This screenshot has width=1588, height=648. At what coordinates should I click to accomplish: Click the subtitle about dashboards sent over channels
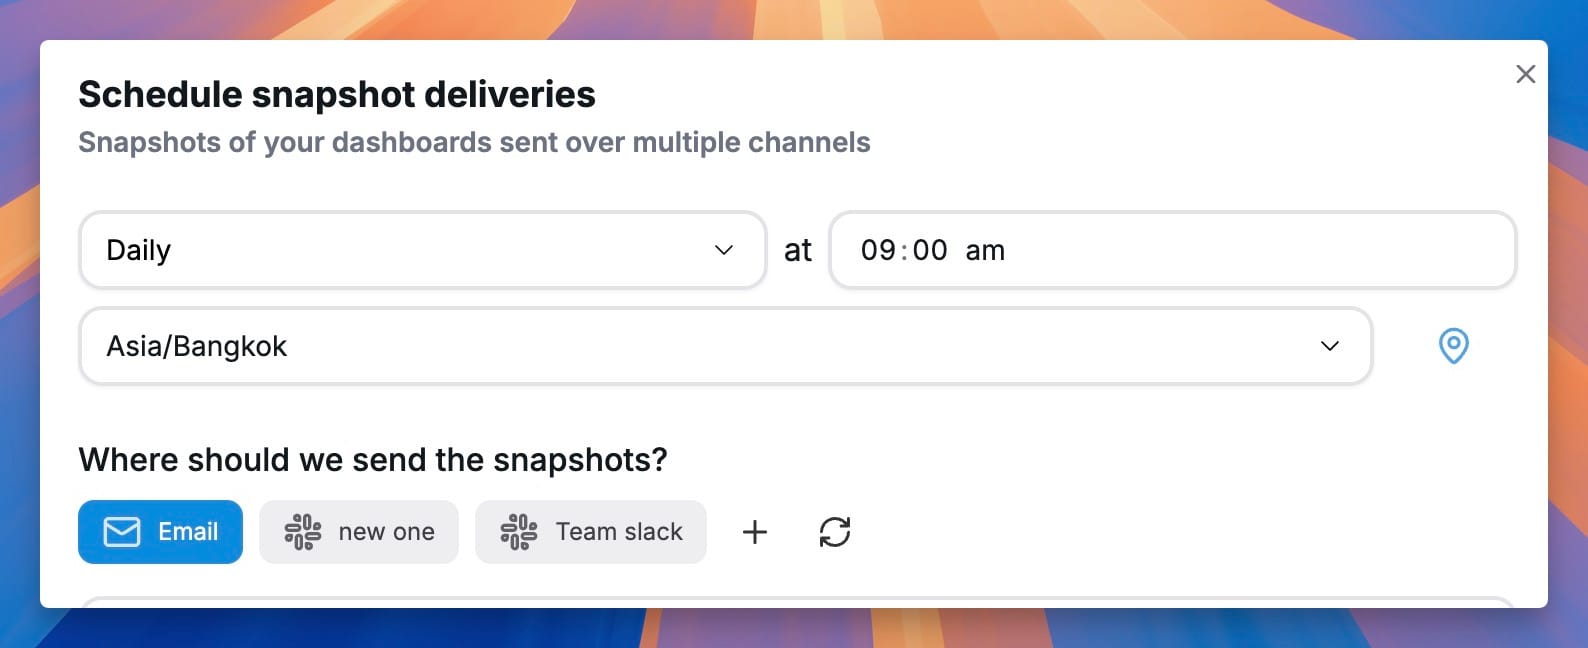coord(474,143)
